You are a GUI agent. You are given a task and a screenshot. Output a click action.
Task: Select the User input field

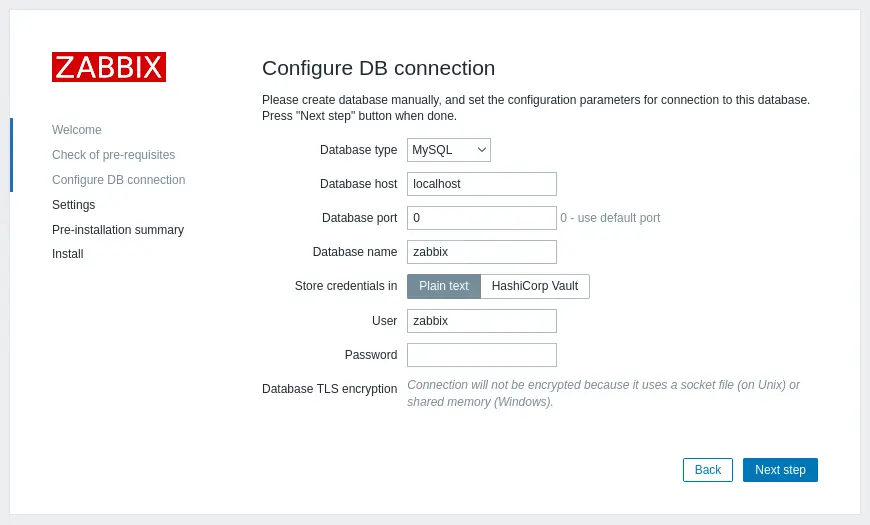pyautogui.click(x=481, y=321)
